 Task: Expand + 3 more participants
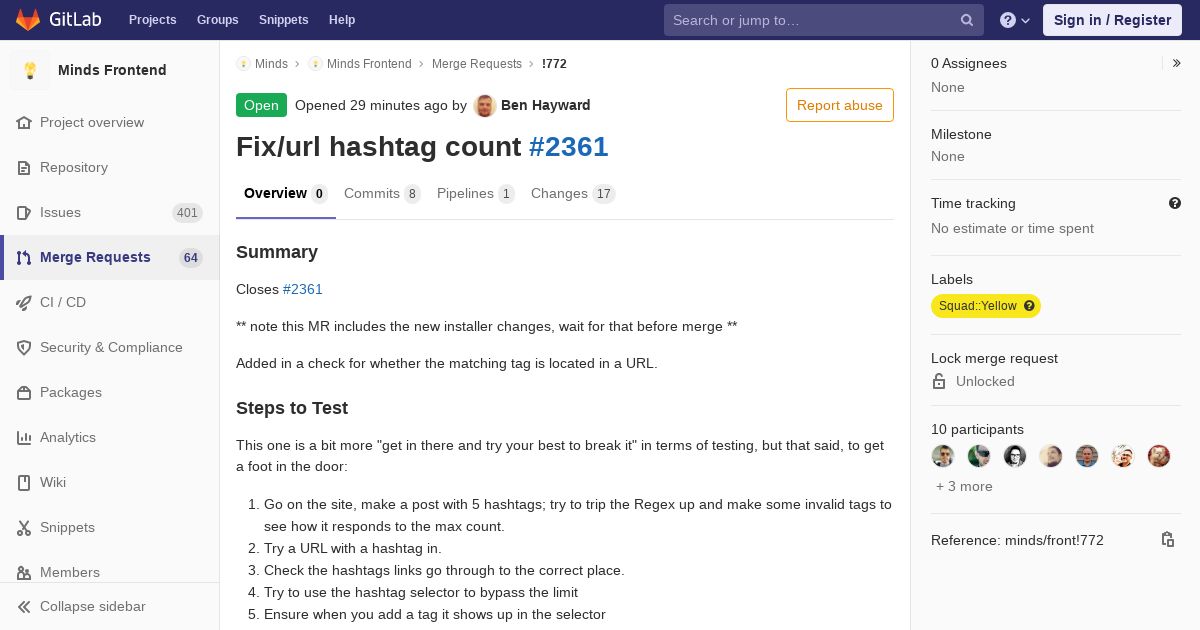[x=964, y=486]
